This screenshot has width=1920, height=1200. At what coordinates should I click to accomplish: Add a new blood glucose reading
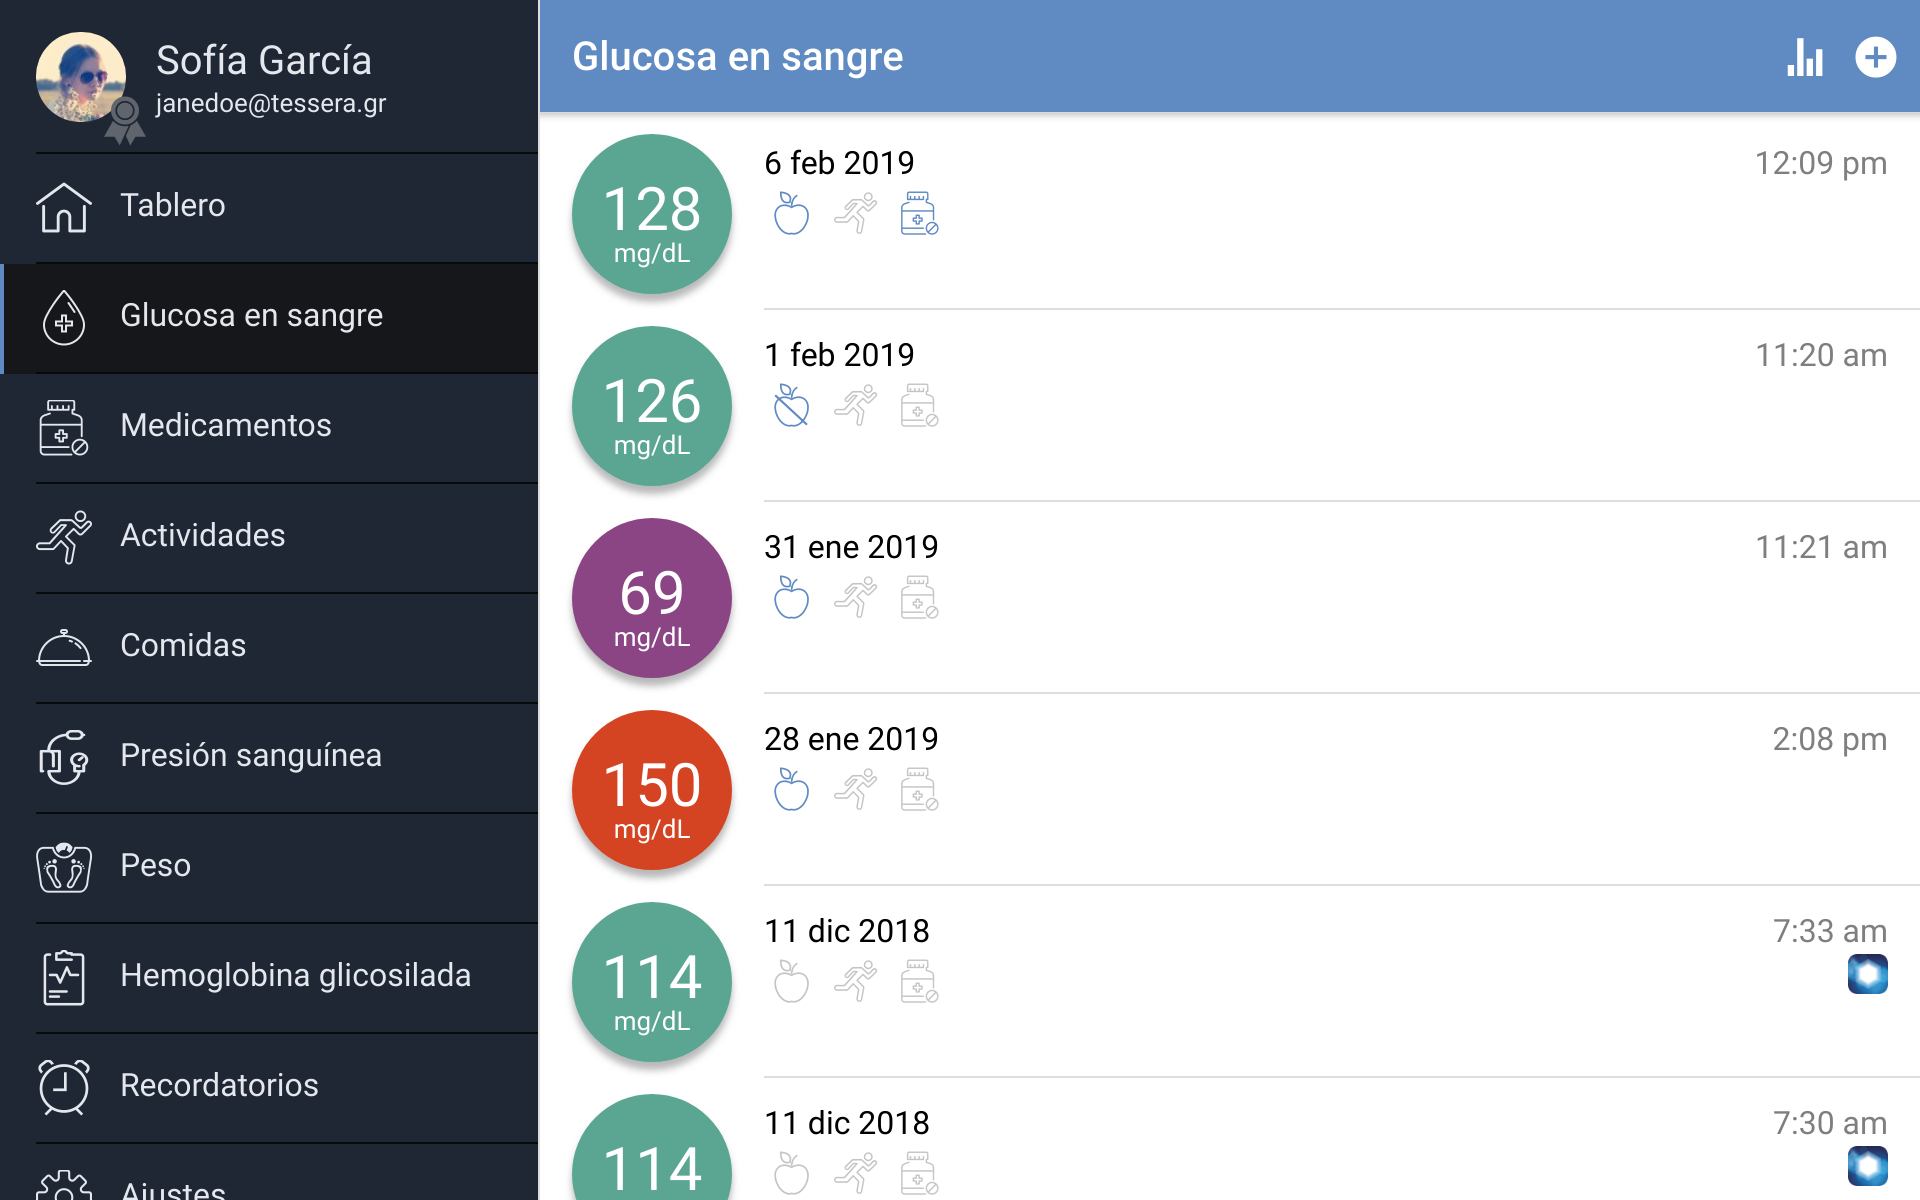[1875, 58]
